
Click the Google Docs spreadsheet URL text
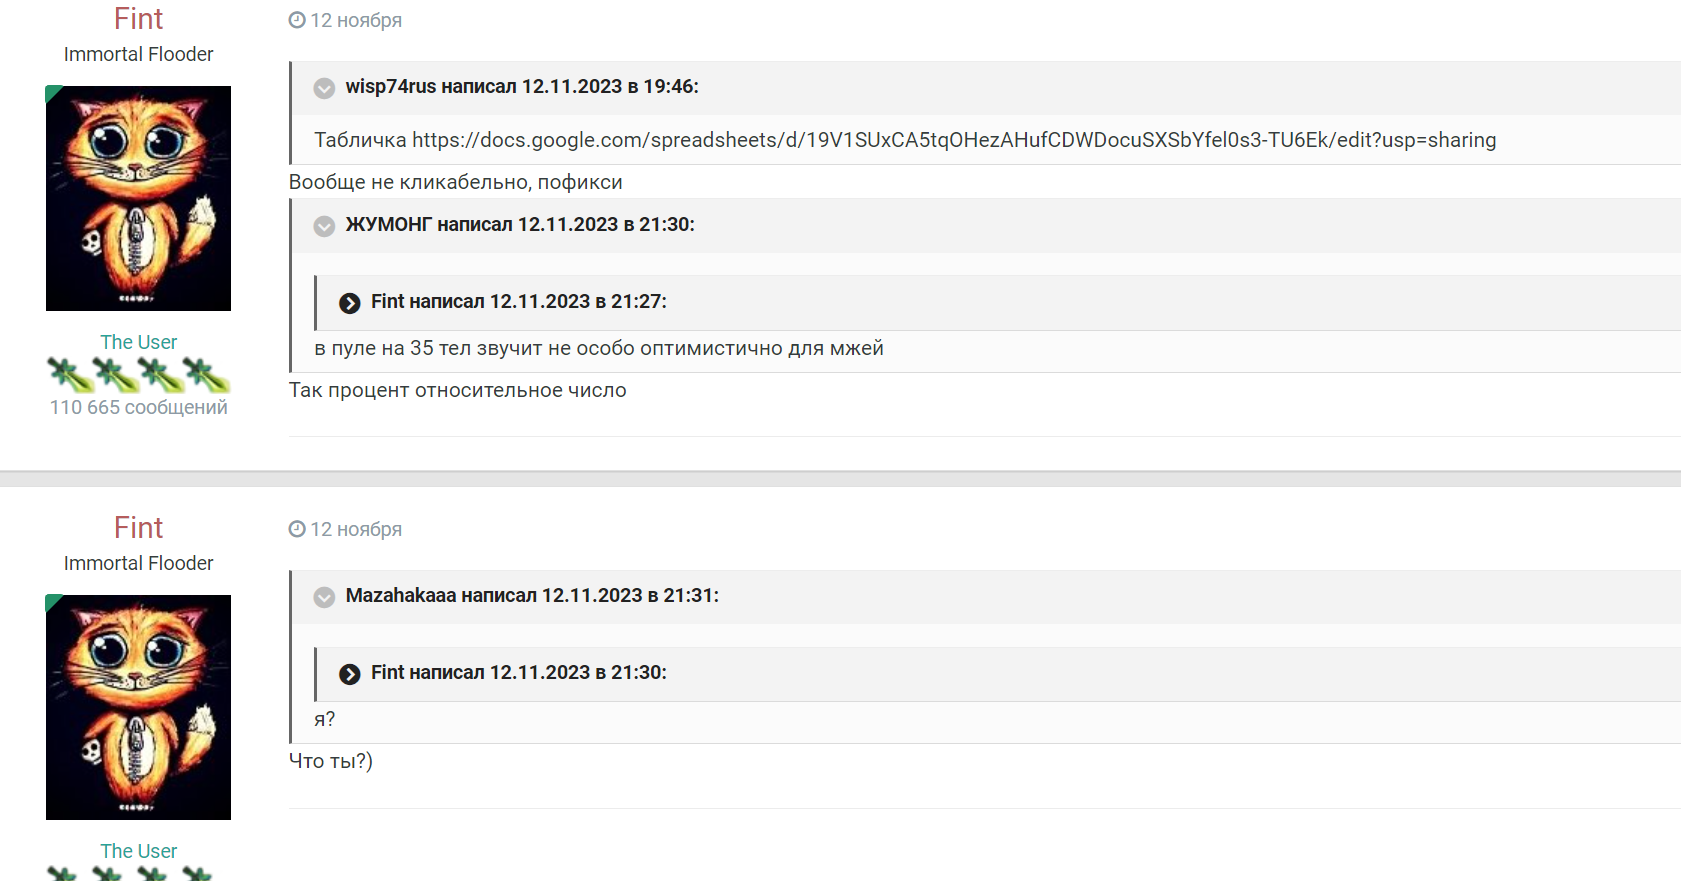pyautogui.click(x=953, y=140)
